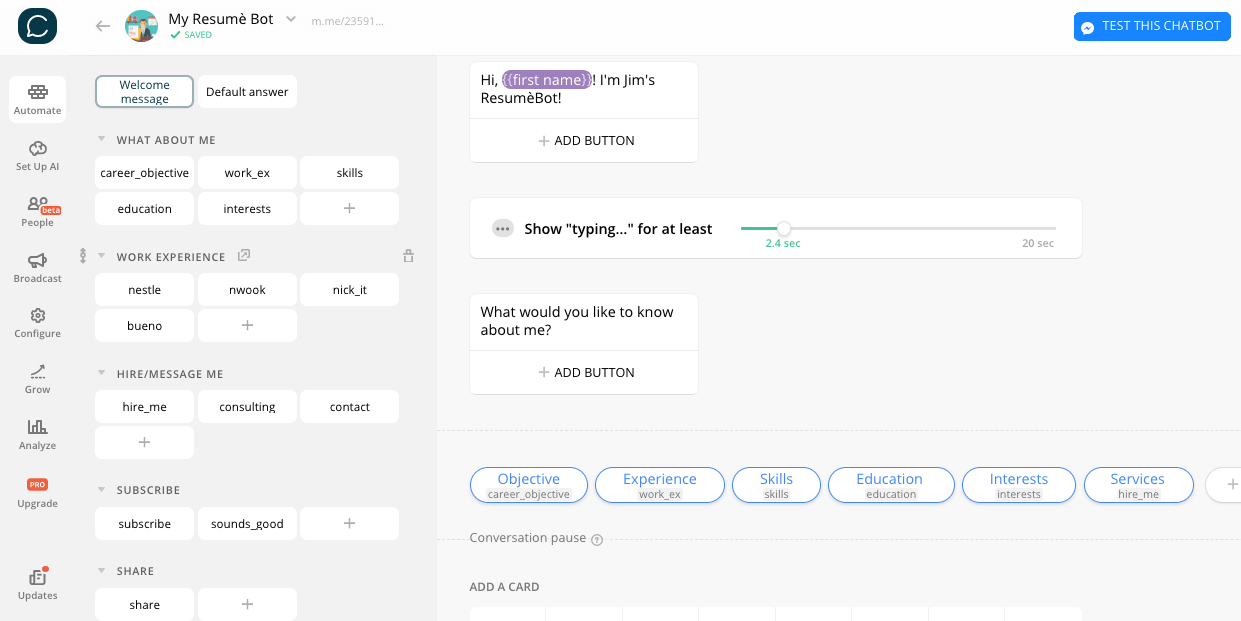Screen dimensions: 1241x621
Task: Open the Grow section in sidebar
Action: 38,378
